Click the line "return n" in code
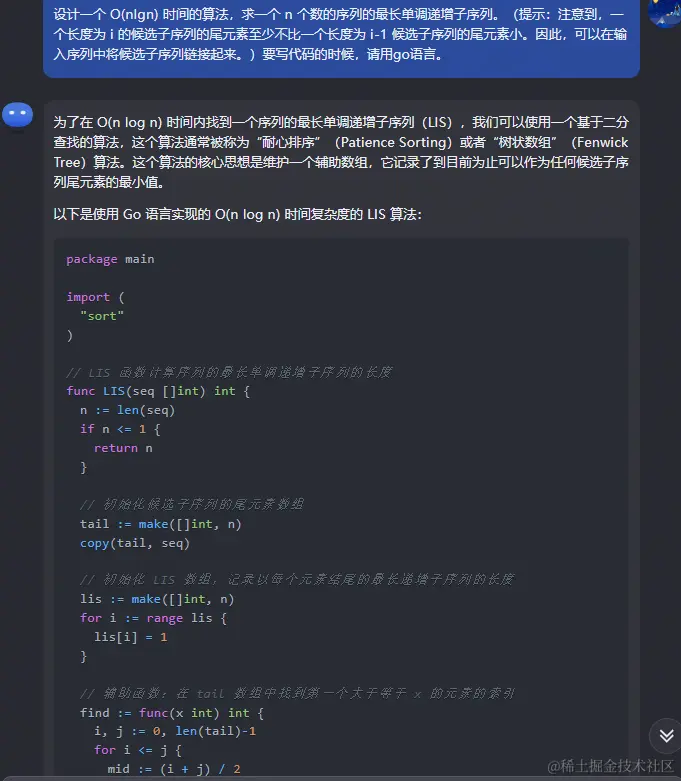The width and height of the screenshot is (681, 781). tap(123, 448)
